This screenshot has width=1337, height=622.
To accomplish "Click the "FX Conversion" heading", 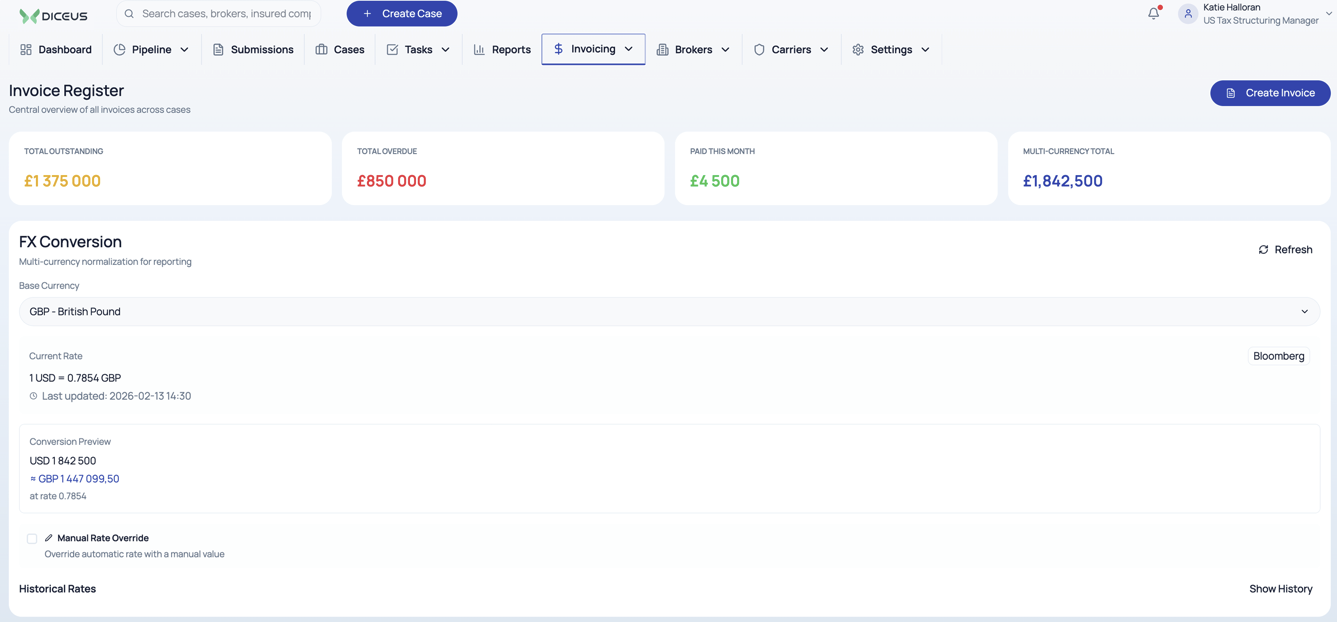I will tap(70, 242).
